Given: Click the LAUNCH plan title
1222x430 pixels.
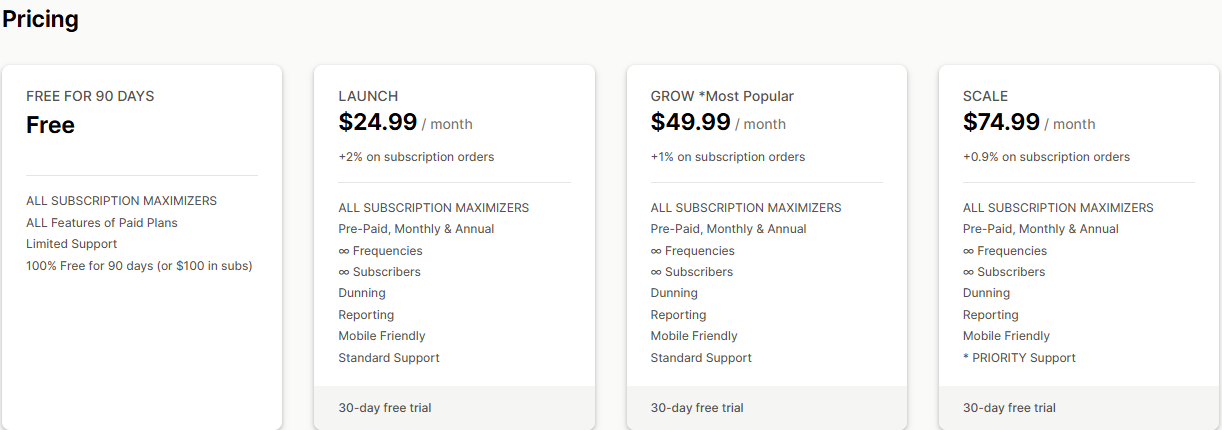Looking at the screenshot, I should (x=368, y=96).
